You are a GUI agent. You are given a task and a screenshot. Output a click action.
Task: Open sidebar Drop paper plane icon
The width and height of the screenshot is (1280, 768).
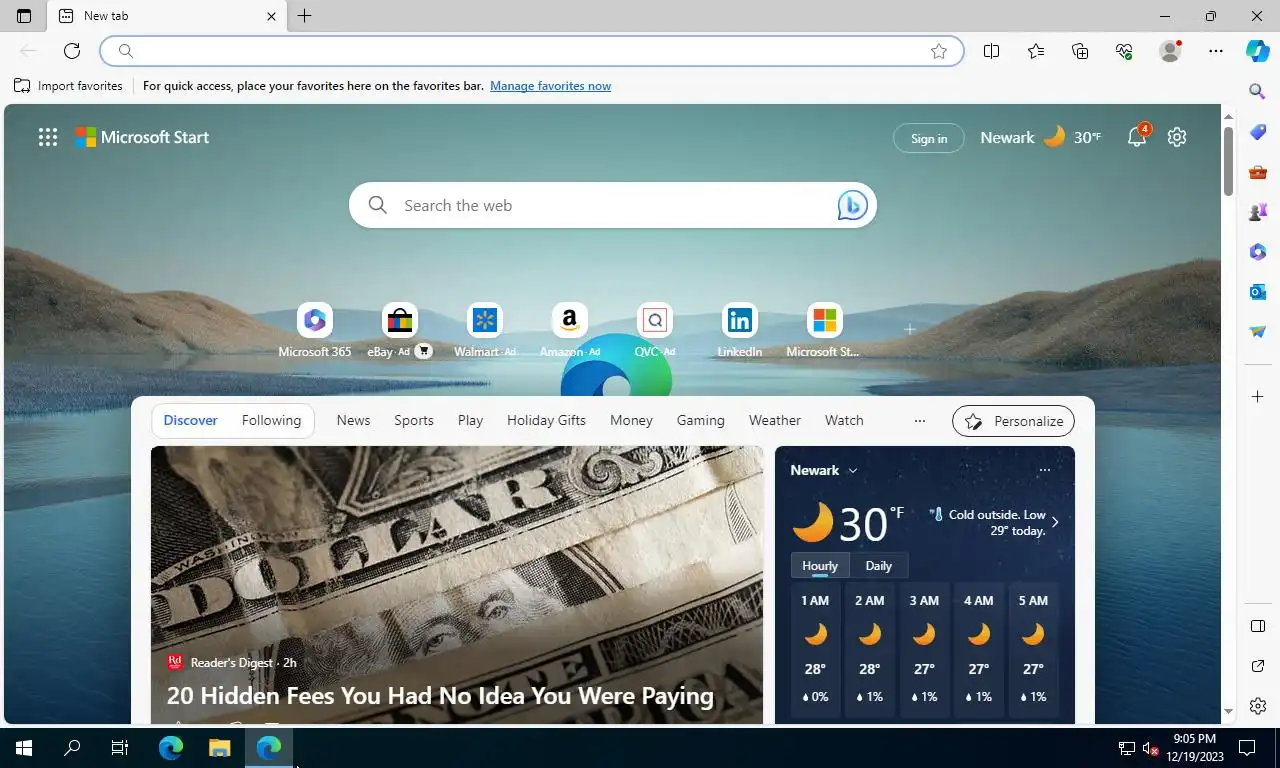click(x=1258, y=332)
